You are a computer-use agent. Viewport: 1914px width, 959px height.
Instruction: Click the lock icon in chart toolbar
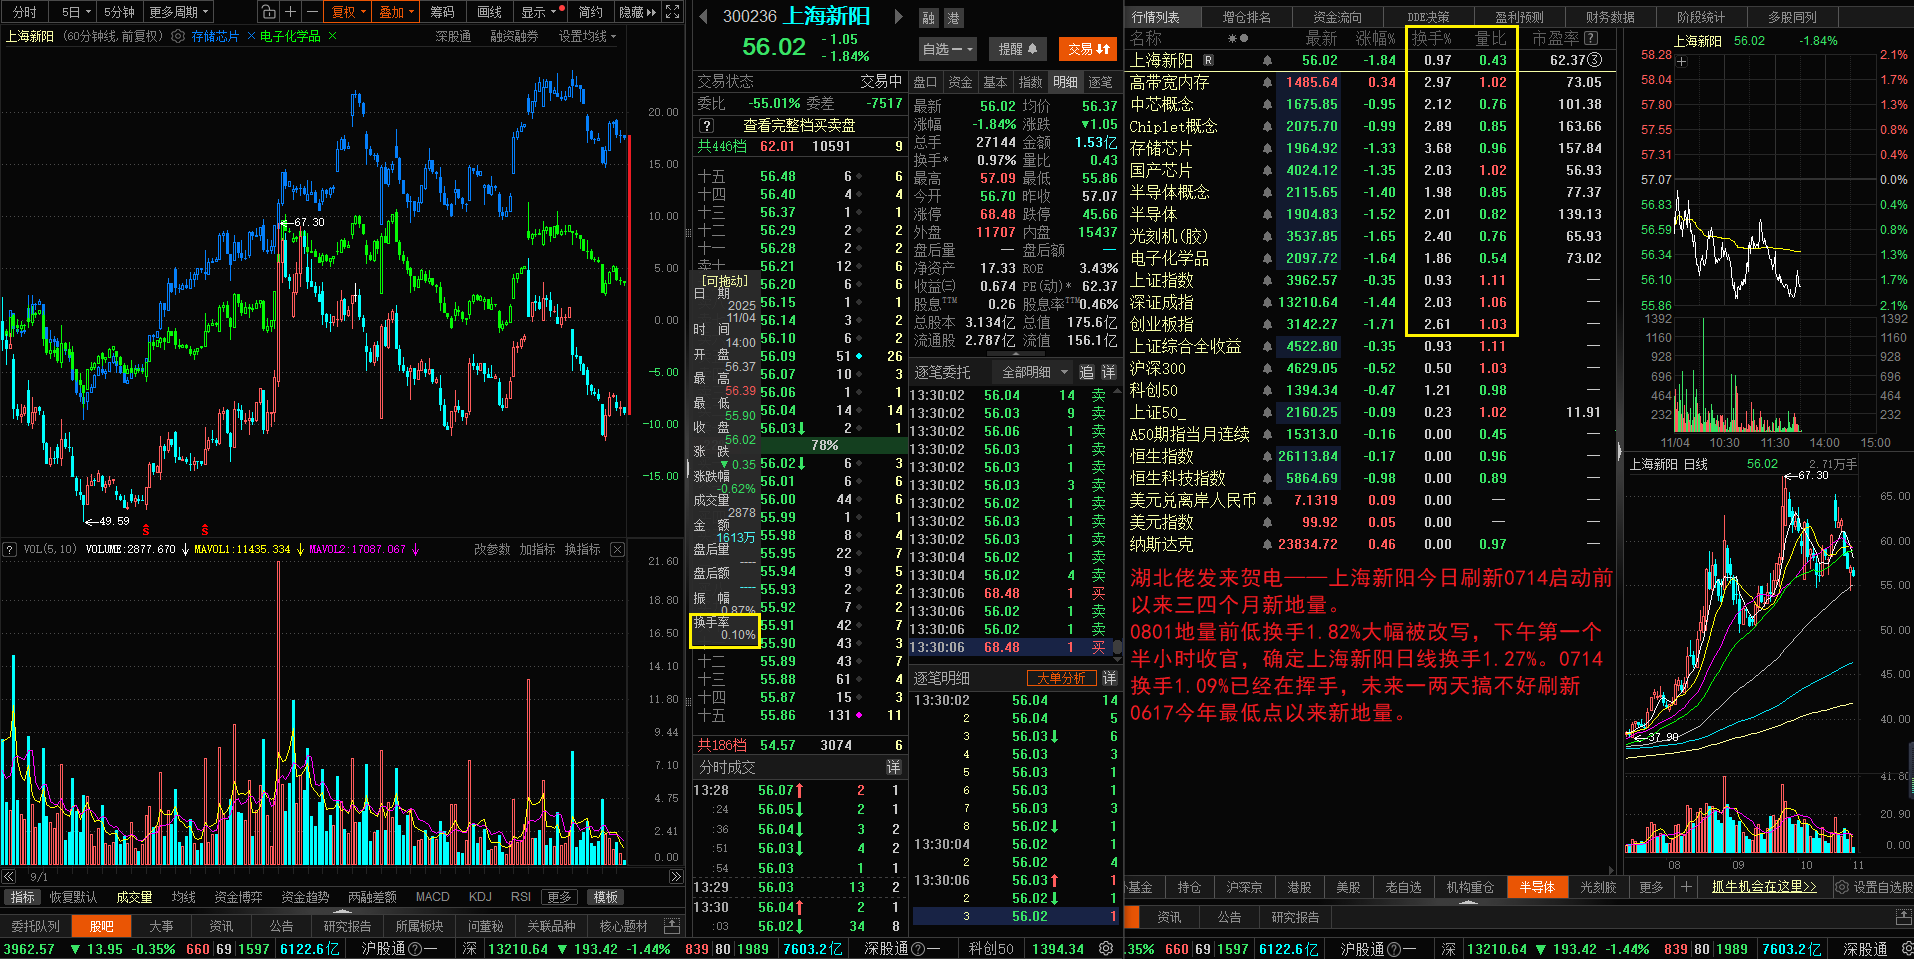(268, 12)
